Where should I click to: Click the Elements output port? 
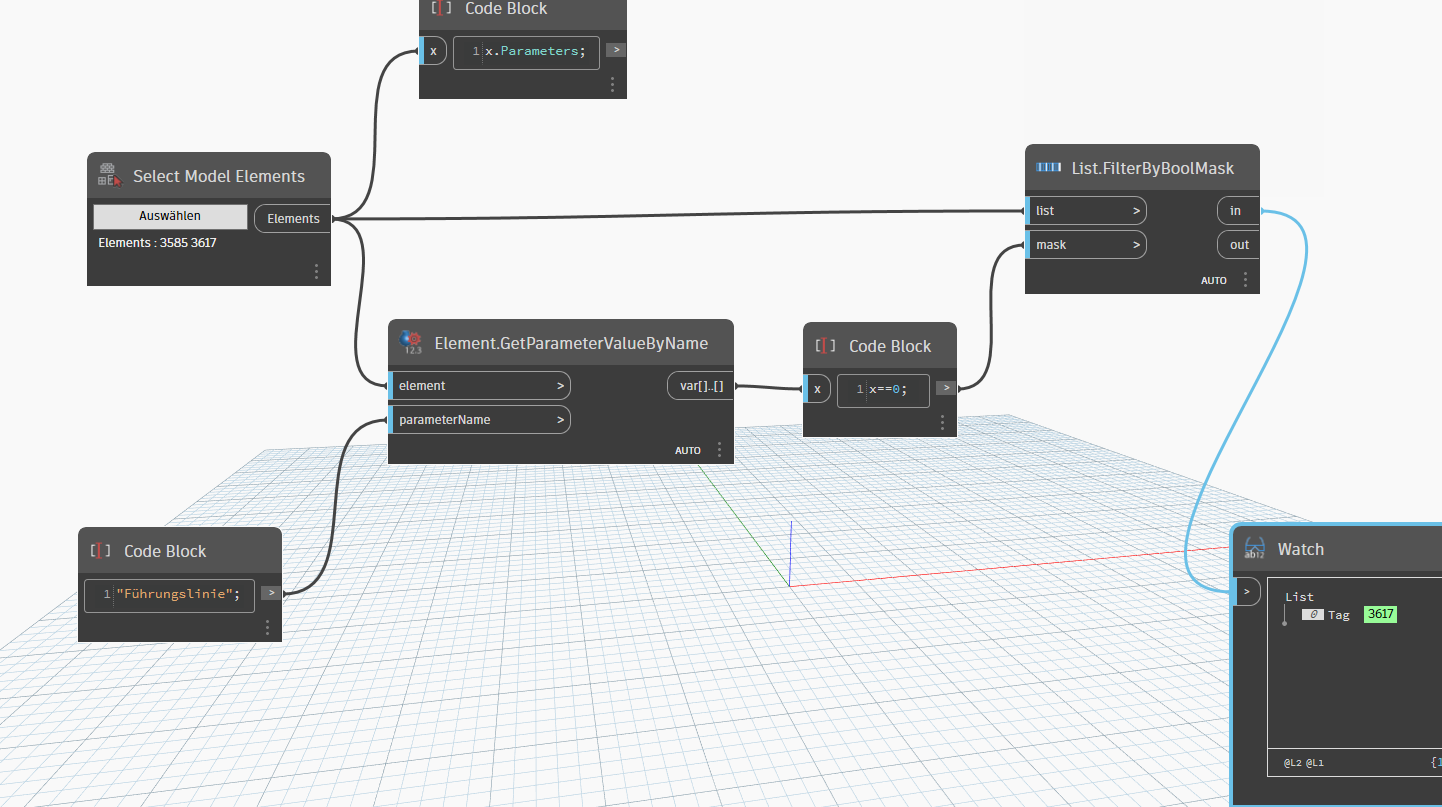(292, 218)
